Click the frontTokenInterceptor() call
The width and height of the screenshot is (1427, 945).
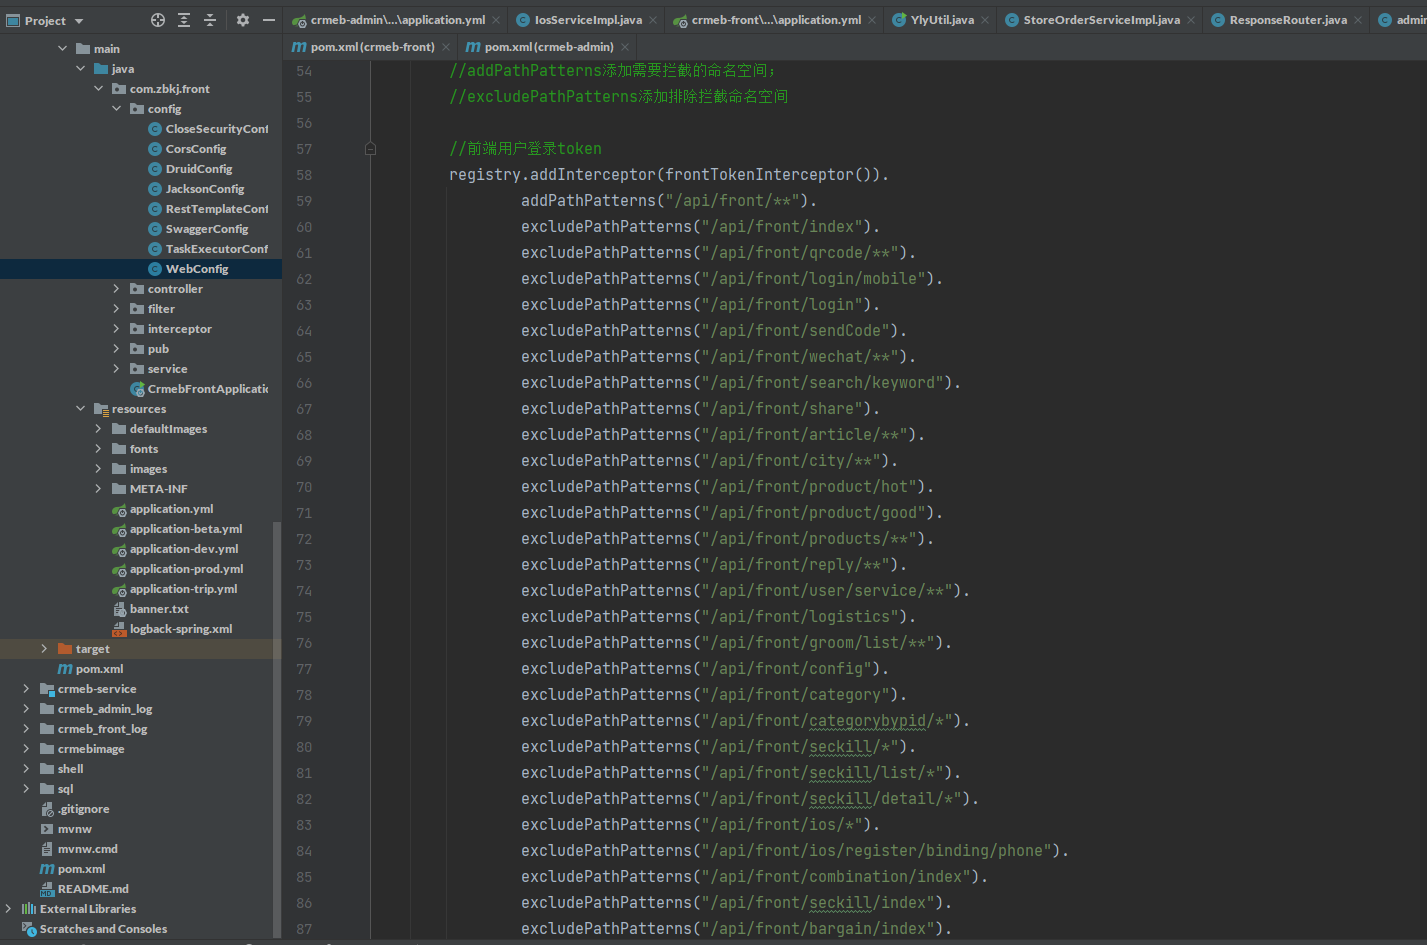[770, 174]
